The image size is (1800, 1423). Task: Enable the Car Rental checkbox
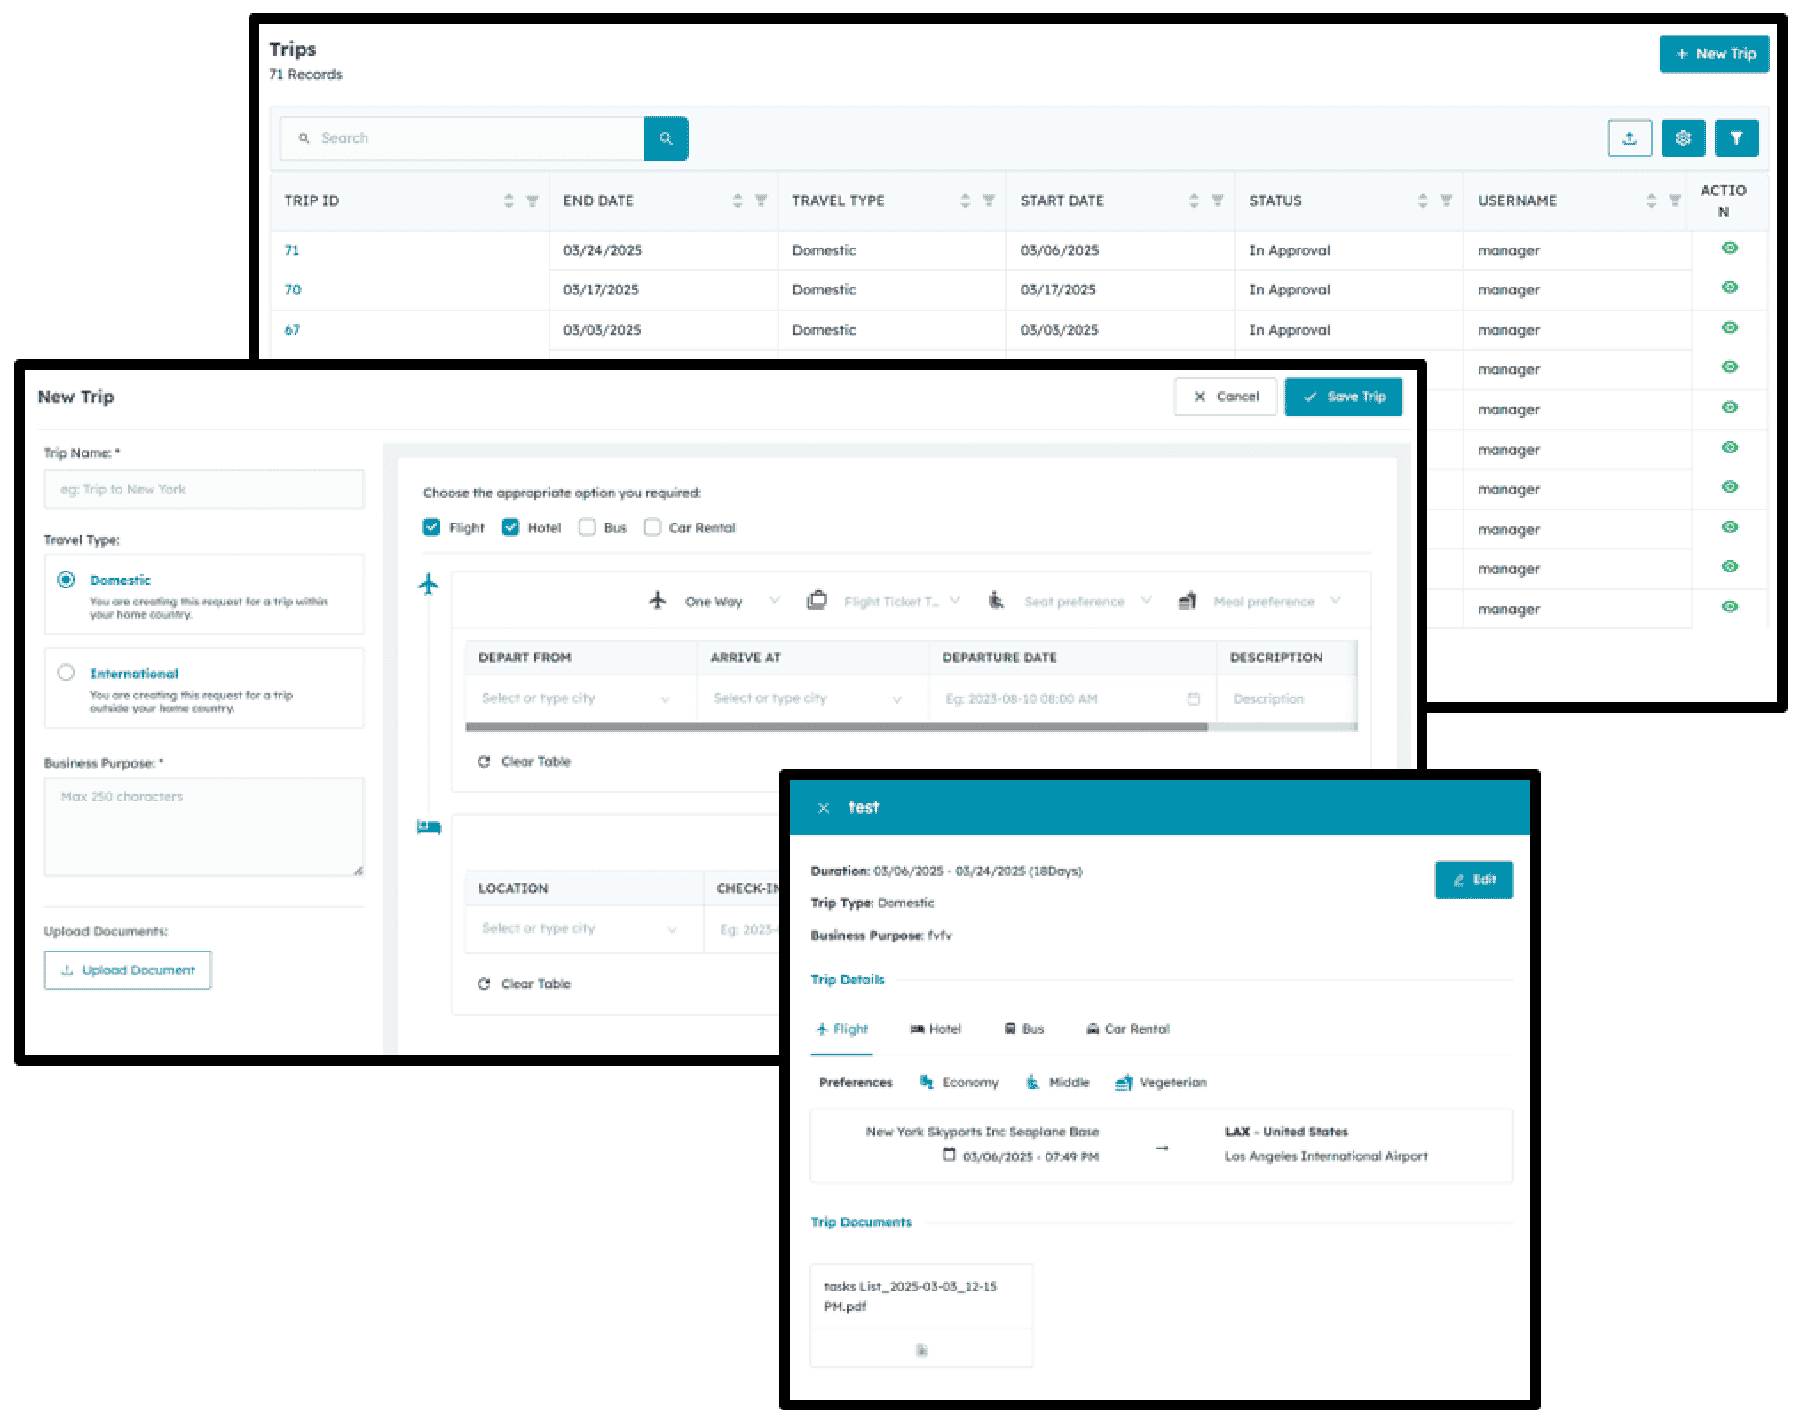(x=652, y=528)
